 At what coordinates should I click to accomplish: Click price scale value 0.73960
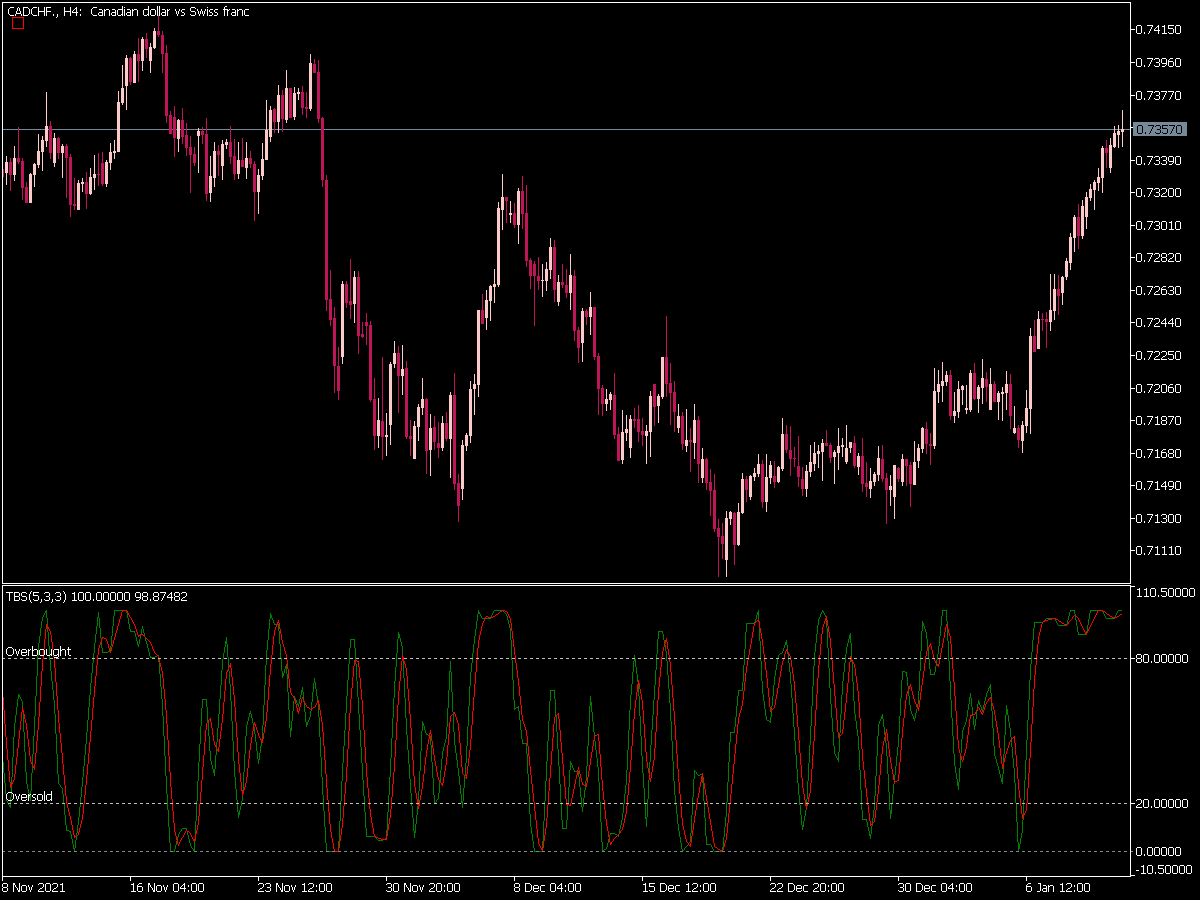1161,62
